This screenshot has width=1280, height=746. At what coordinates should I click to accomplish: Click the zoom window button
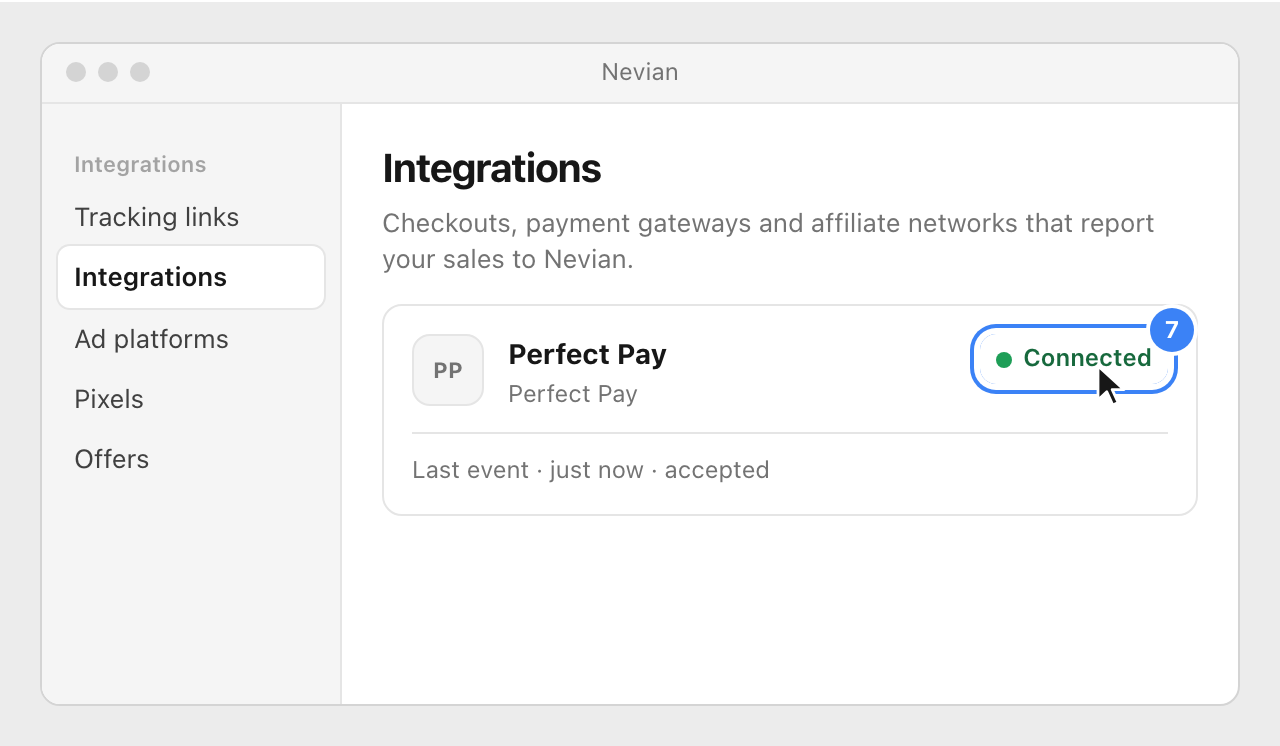pos(140,72)
